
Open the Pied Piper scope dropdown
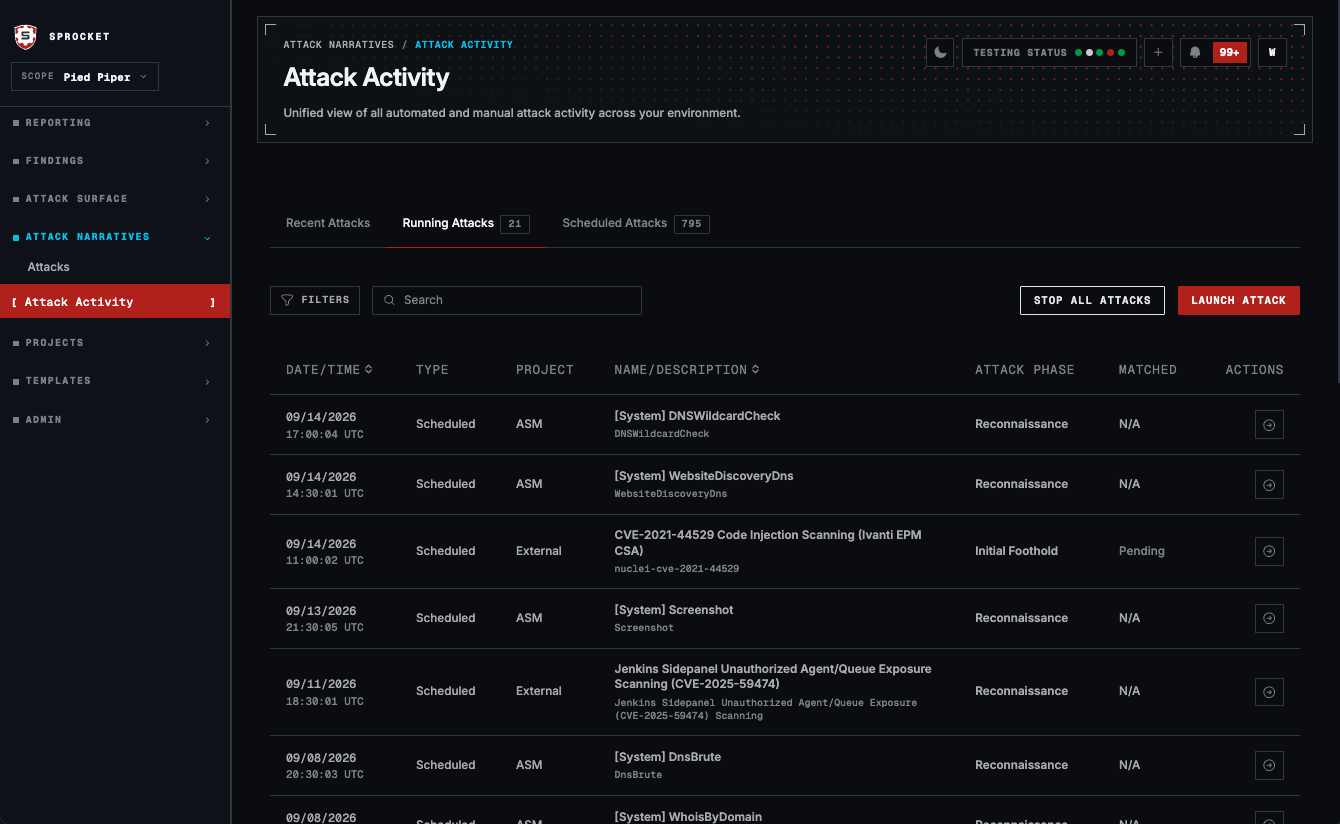85,77
